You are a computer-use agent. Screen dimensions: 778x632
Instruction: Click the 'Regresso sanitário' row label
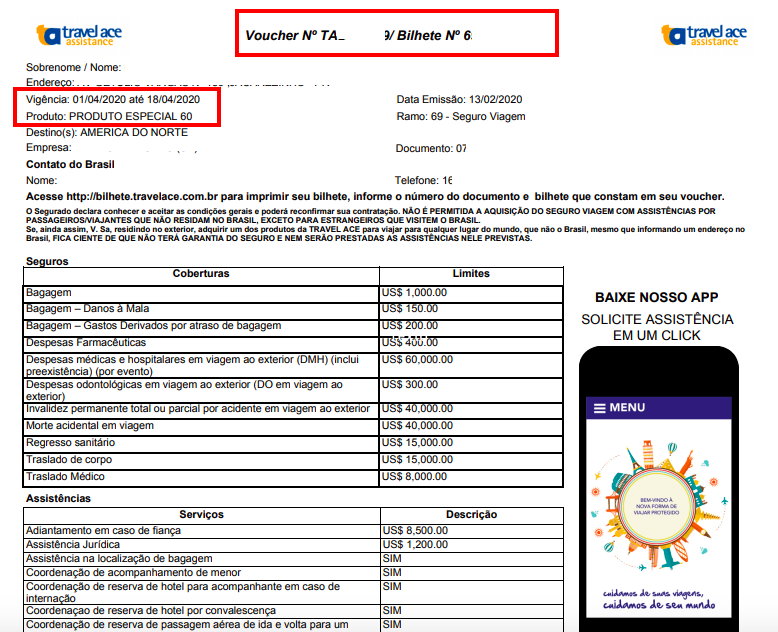[70, 442]
